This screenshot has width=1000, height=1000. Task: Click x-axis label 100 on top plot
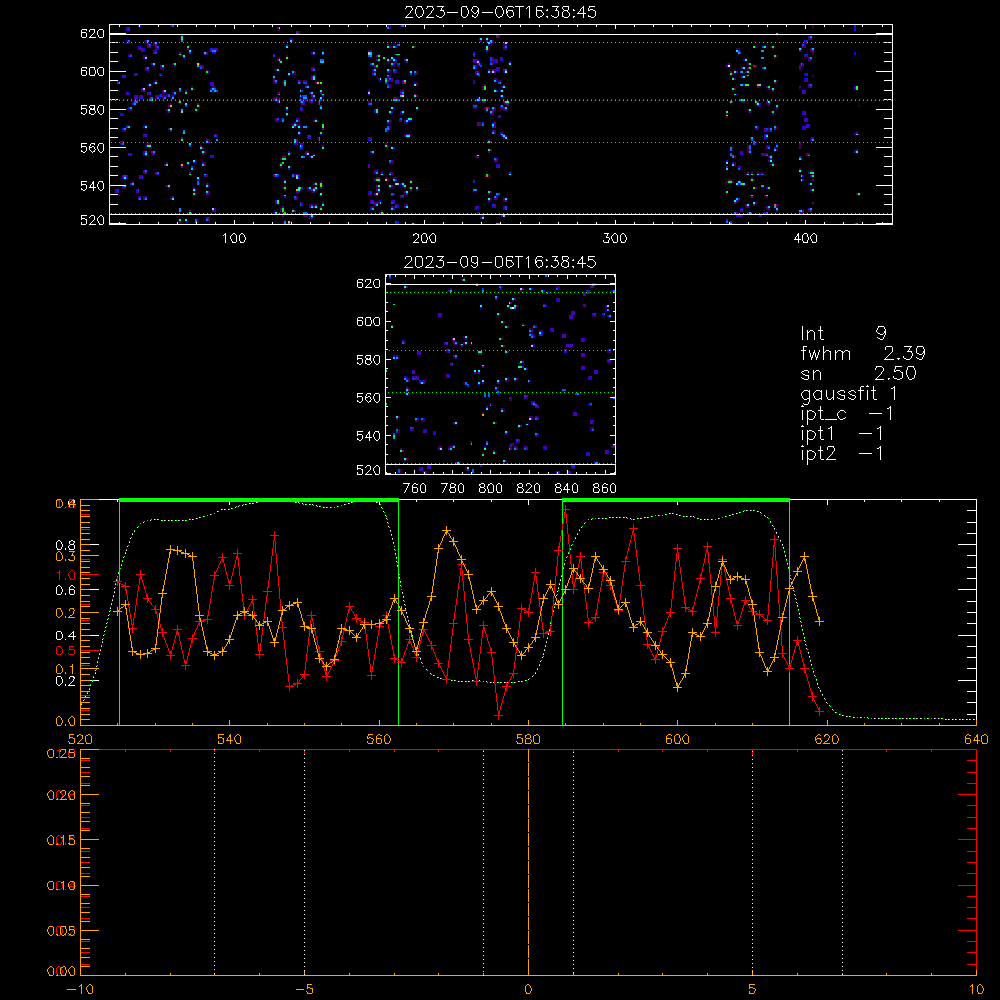(234, 239)
